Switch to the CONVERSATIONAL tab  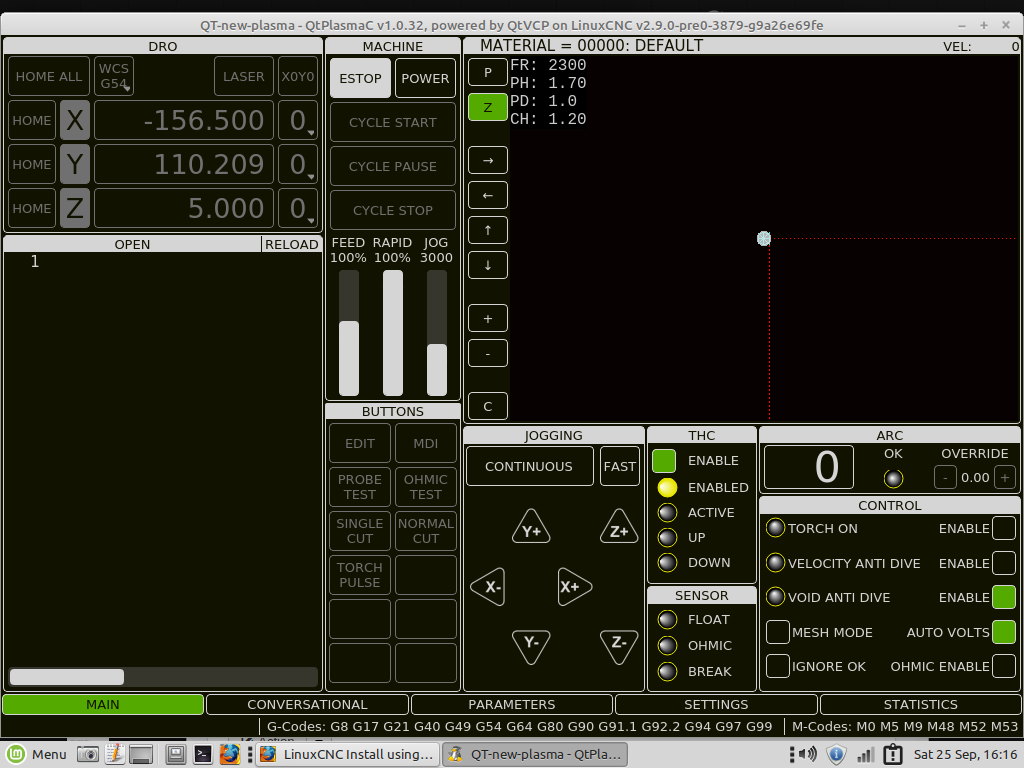(307, 705)
